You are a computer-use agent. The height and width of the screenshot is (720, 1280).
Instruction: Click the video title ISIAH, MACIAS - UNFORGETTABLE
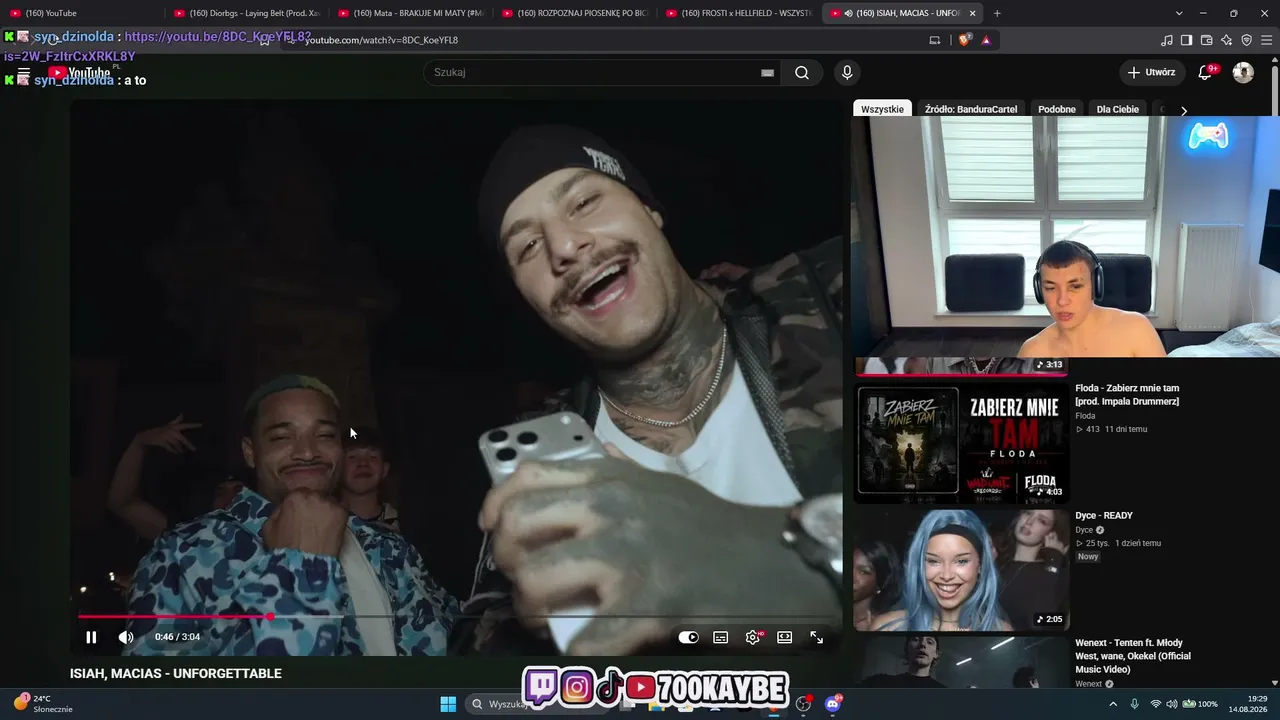click(x=176, y=674)
